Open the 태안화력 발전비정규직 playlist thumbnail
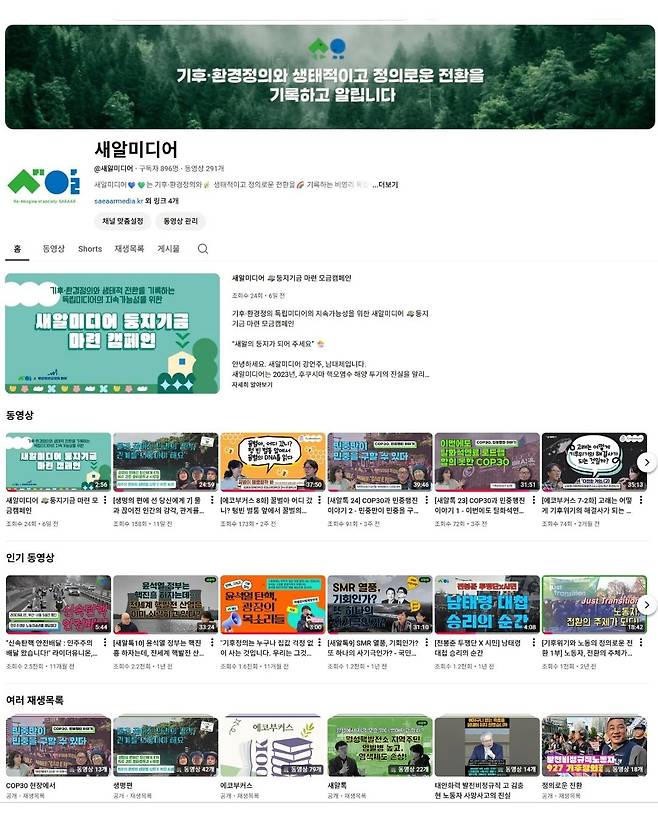 (487, 747)
